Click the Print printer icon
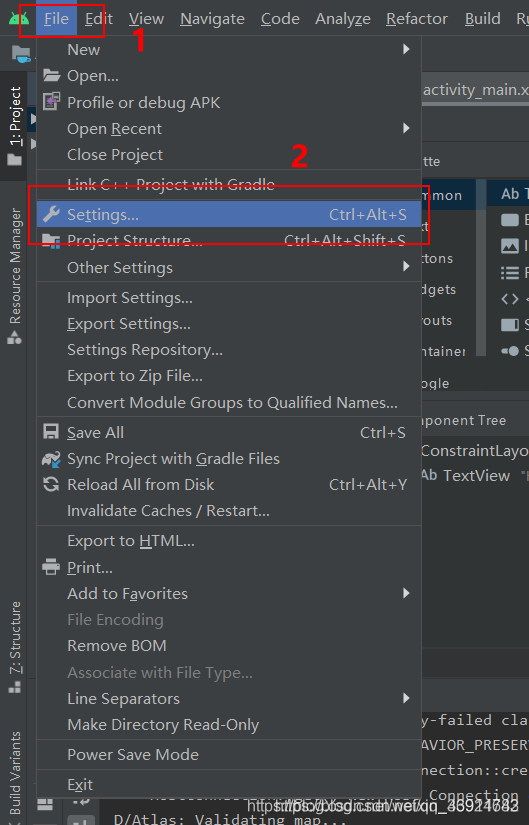 51,567
